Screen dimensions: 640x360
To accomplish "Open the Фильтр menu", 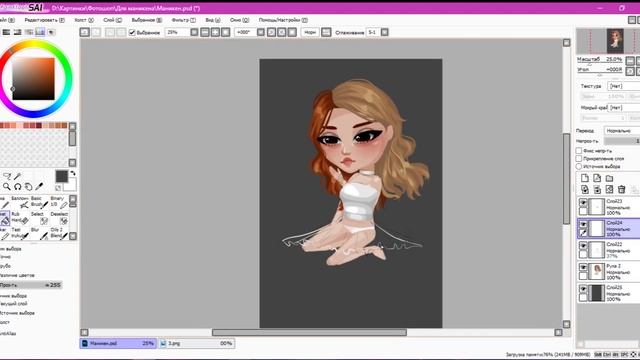I will [x=183, y=20].
